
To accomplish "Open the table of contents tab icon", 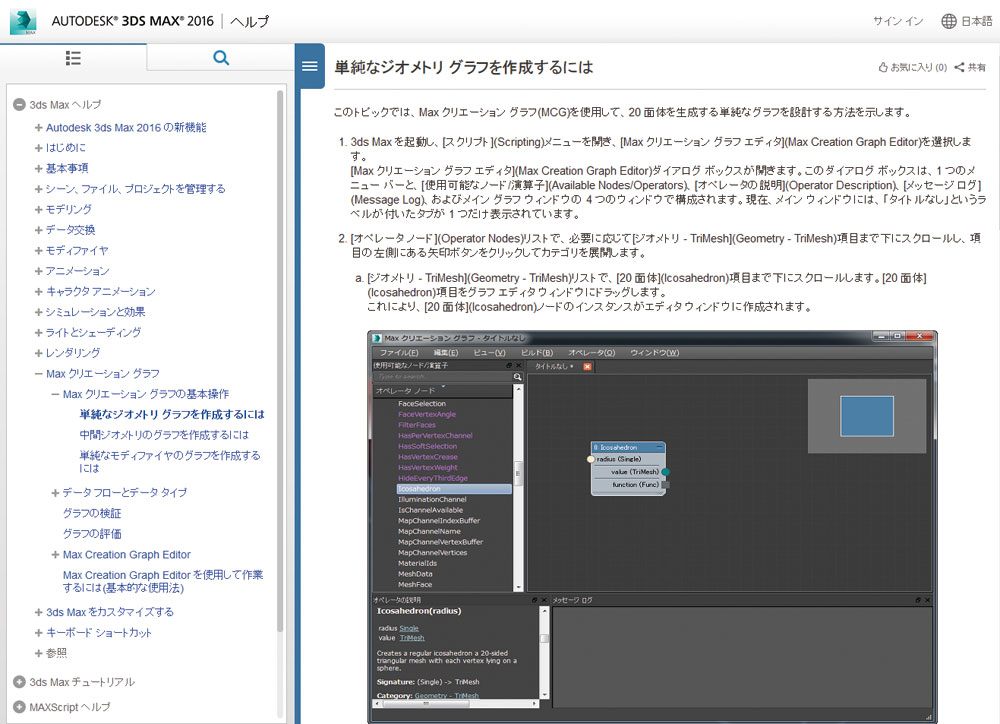I will [73, 58].
